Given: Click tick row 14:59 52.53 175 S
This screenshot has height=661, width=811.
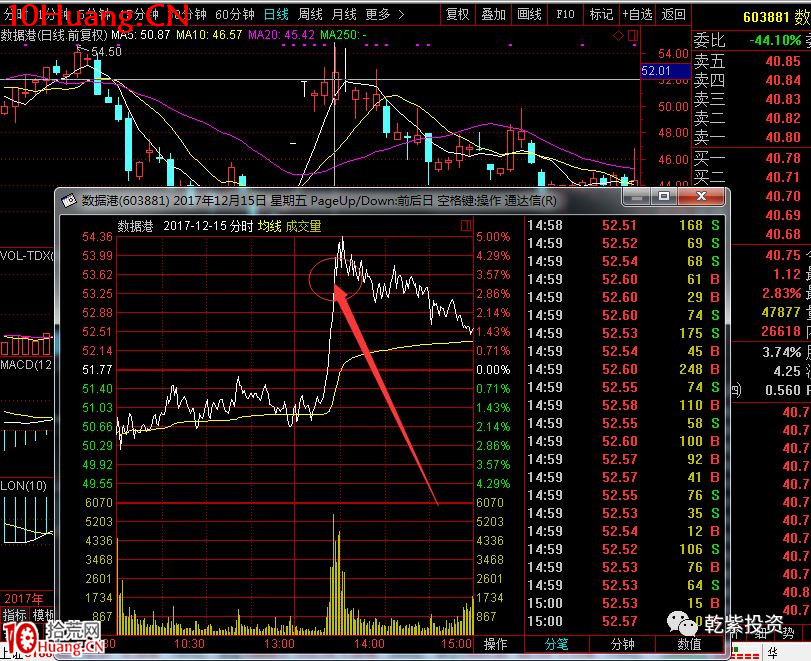Looking at the screenshot, I should pyautogui.click(x=623, y=333).
